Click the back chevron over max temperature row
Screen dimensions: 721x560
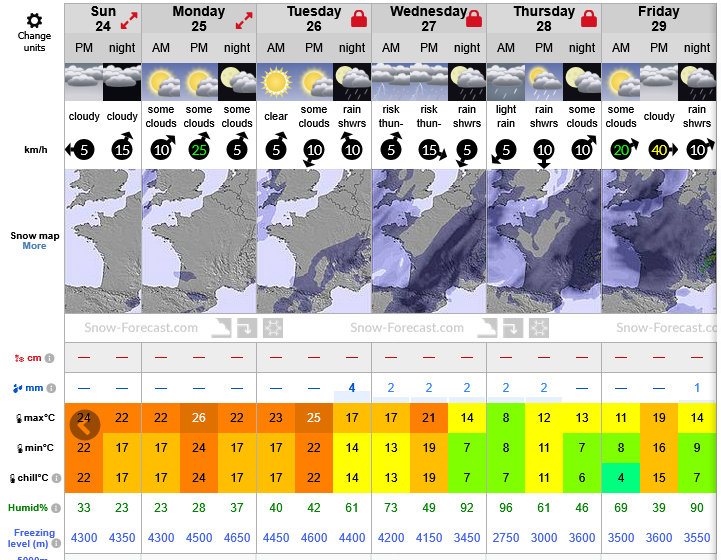[x=85, y=425]
